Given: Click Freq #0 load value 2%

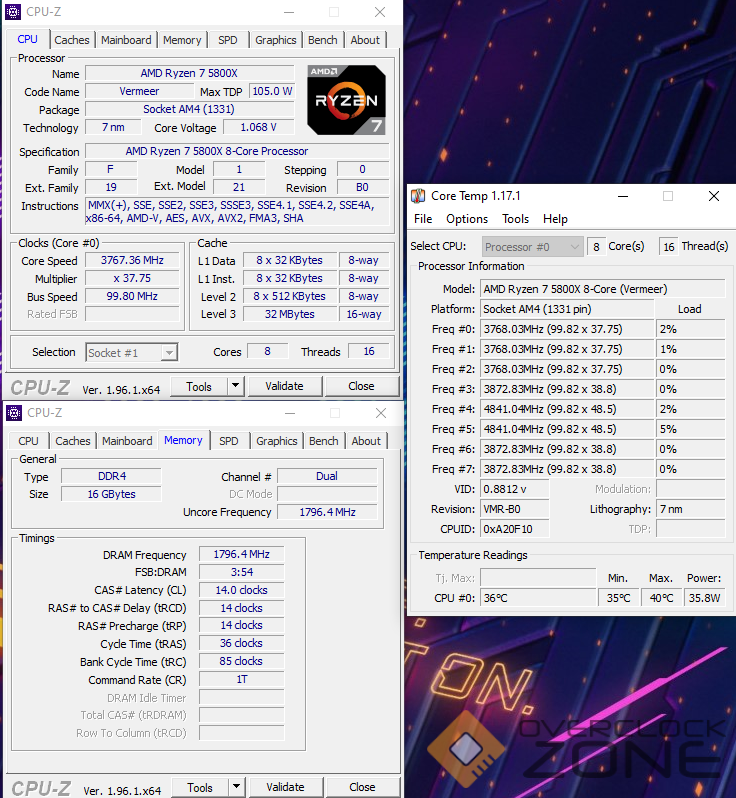Looking at the screenshot, I should click(690, 329).
